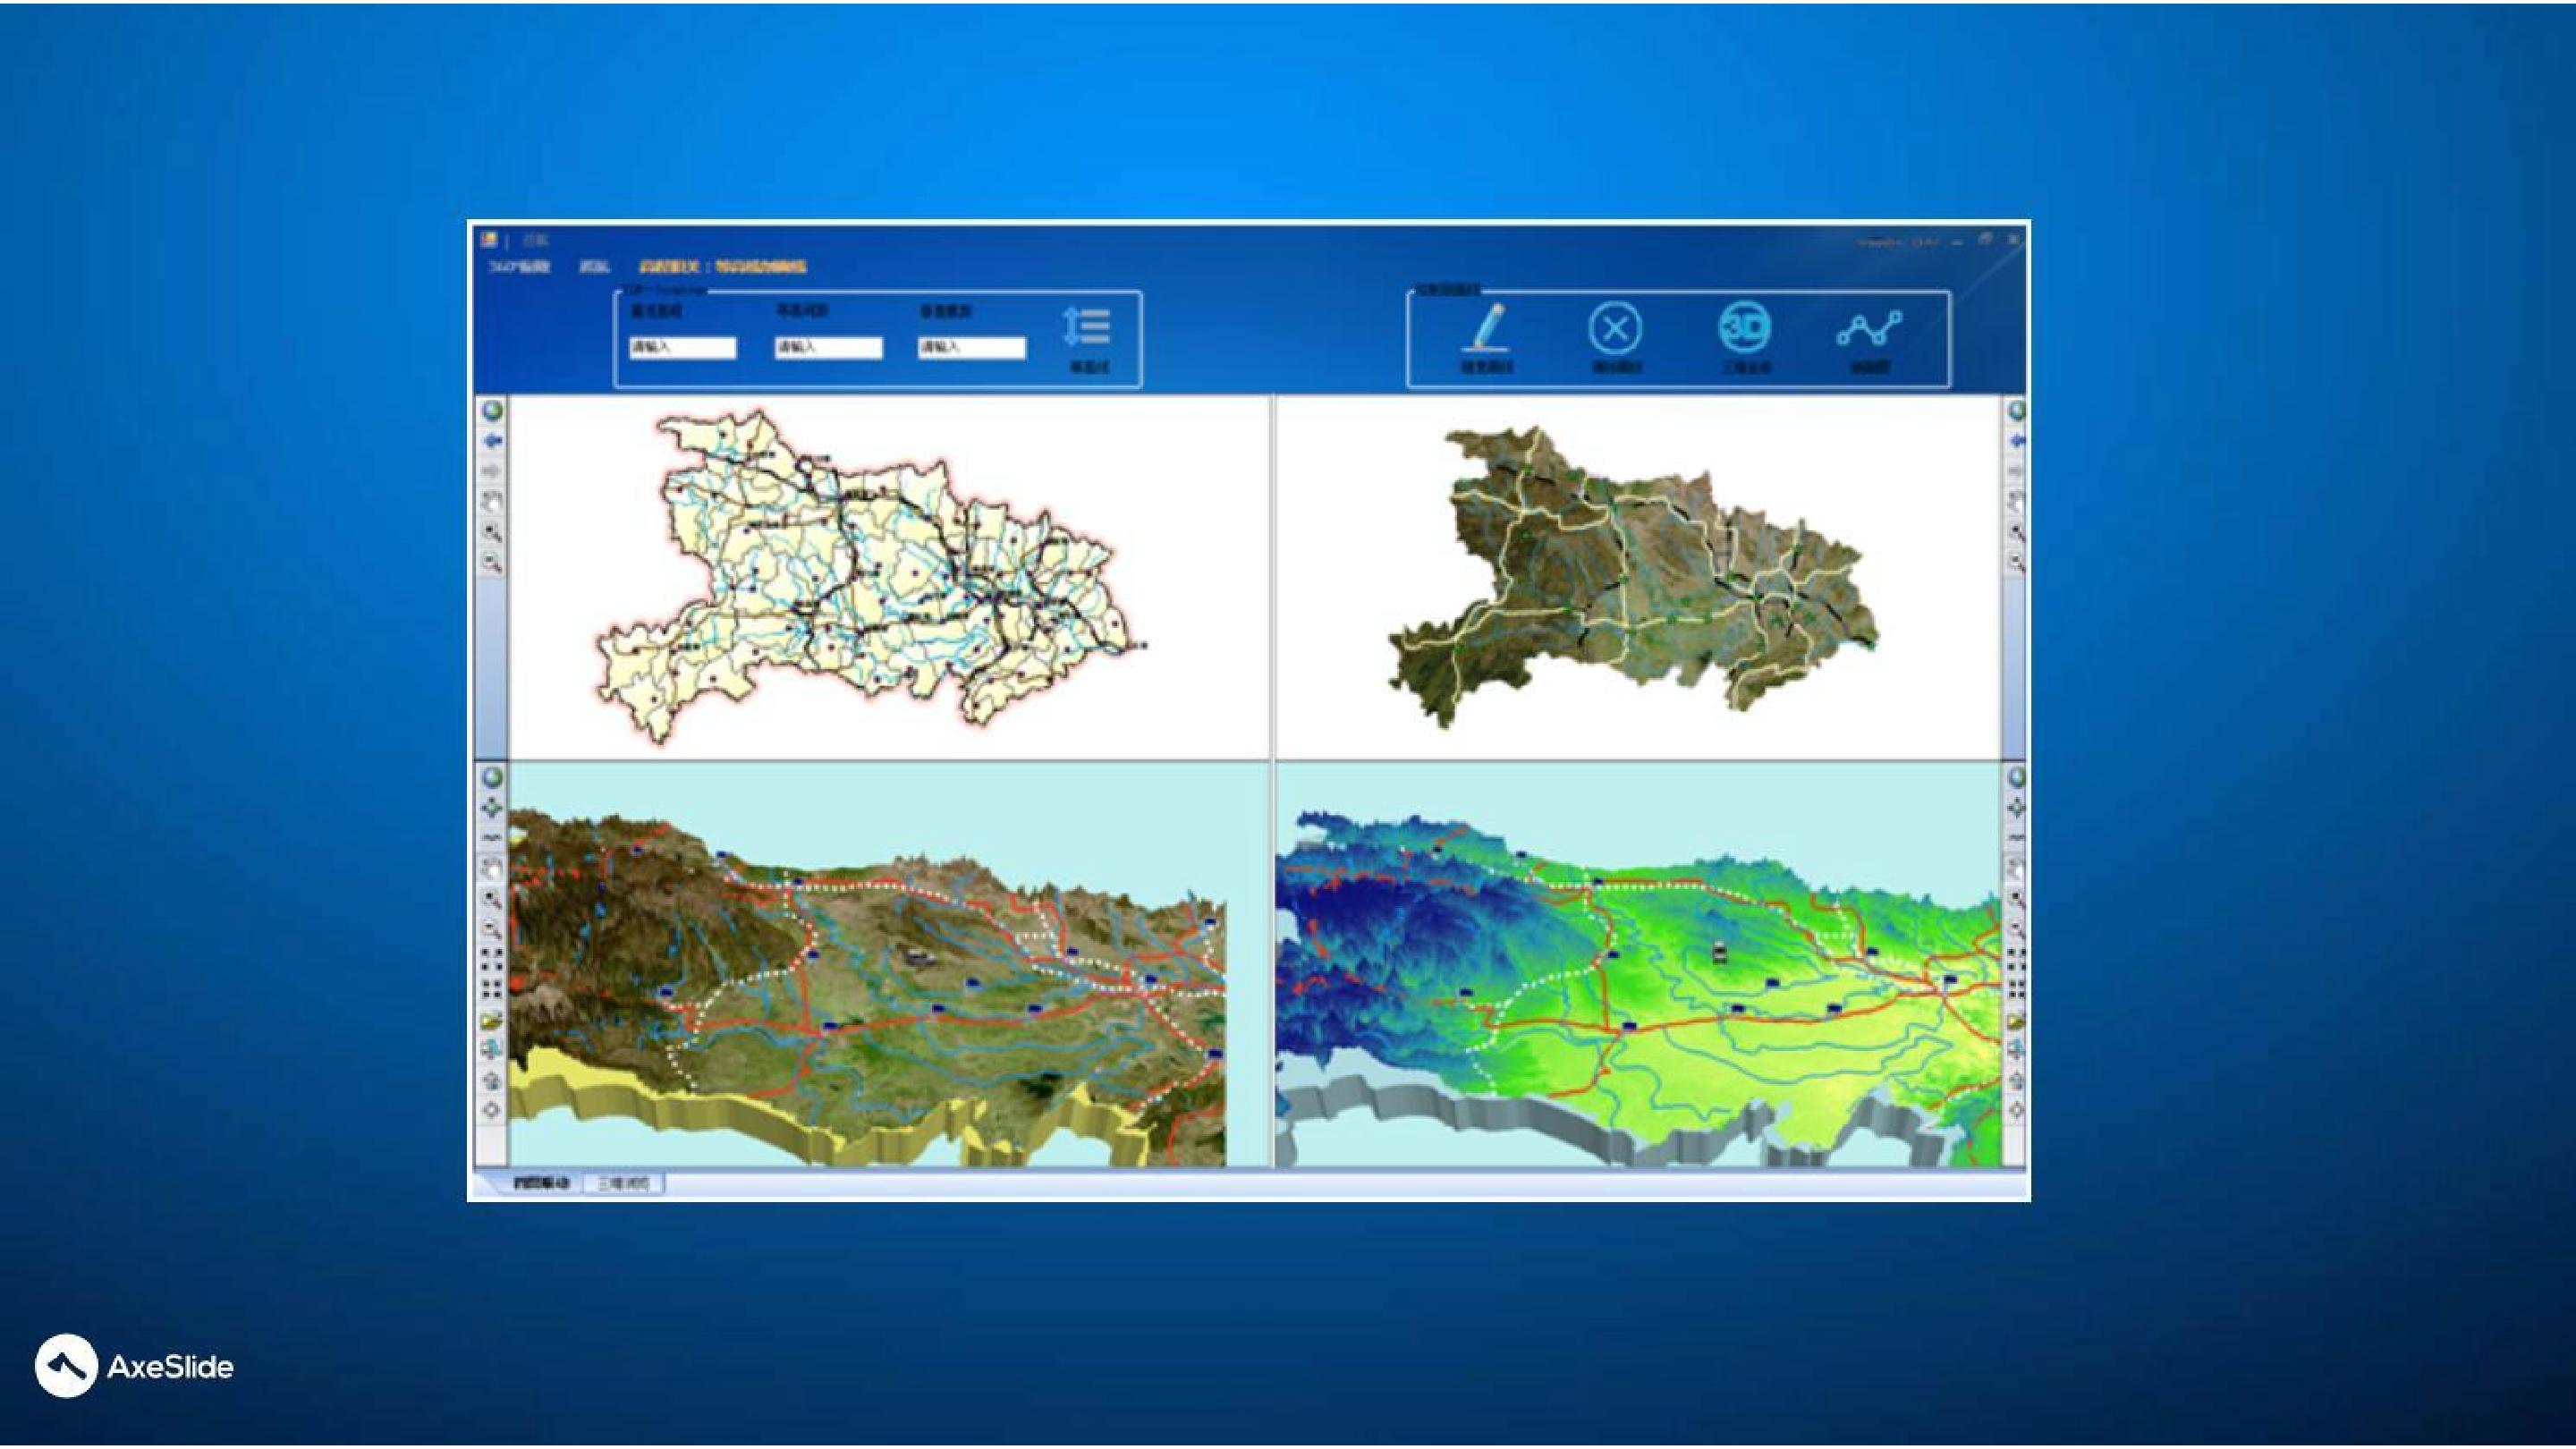2576x1449 pixels.
Task: Click four-way navigate arrows in lower-left 3D toolbar
Action: pyautogui.click(x=492, y=807)
